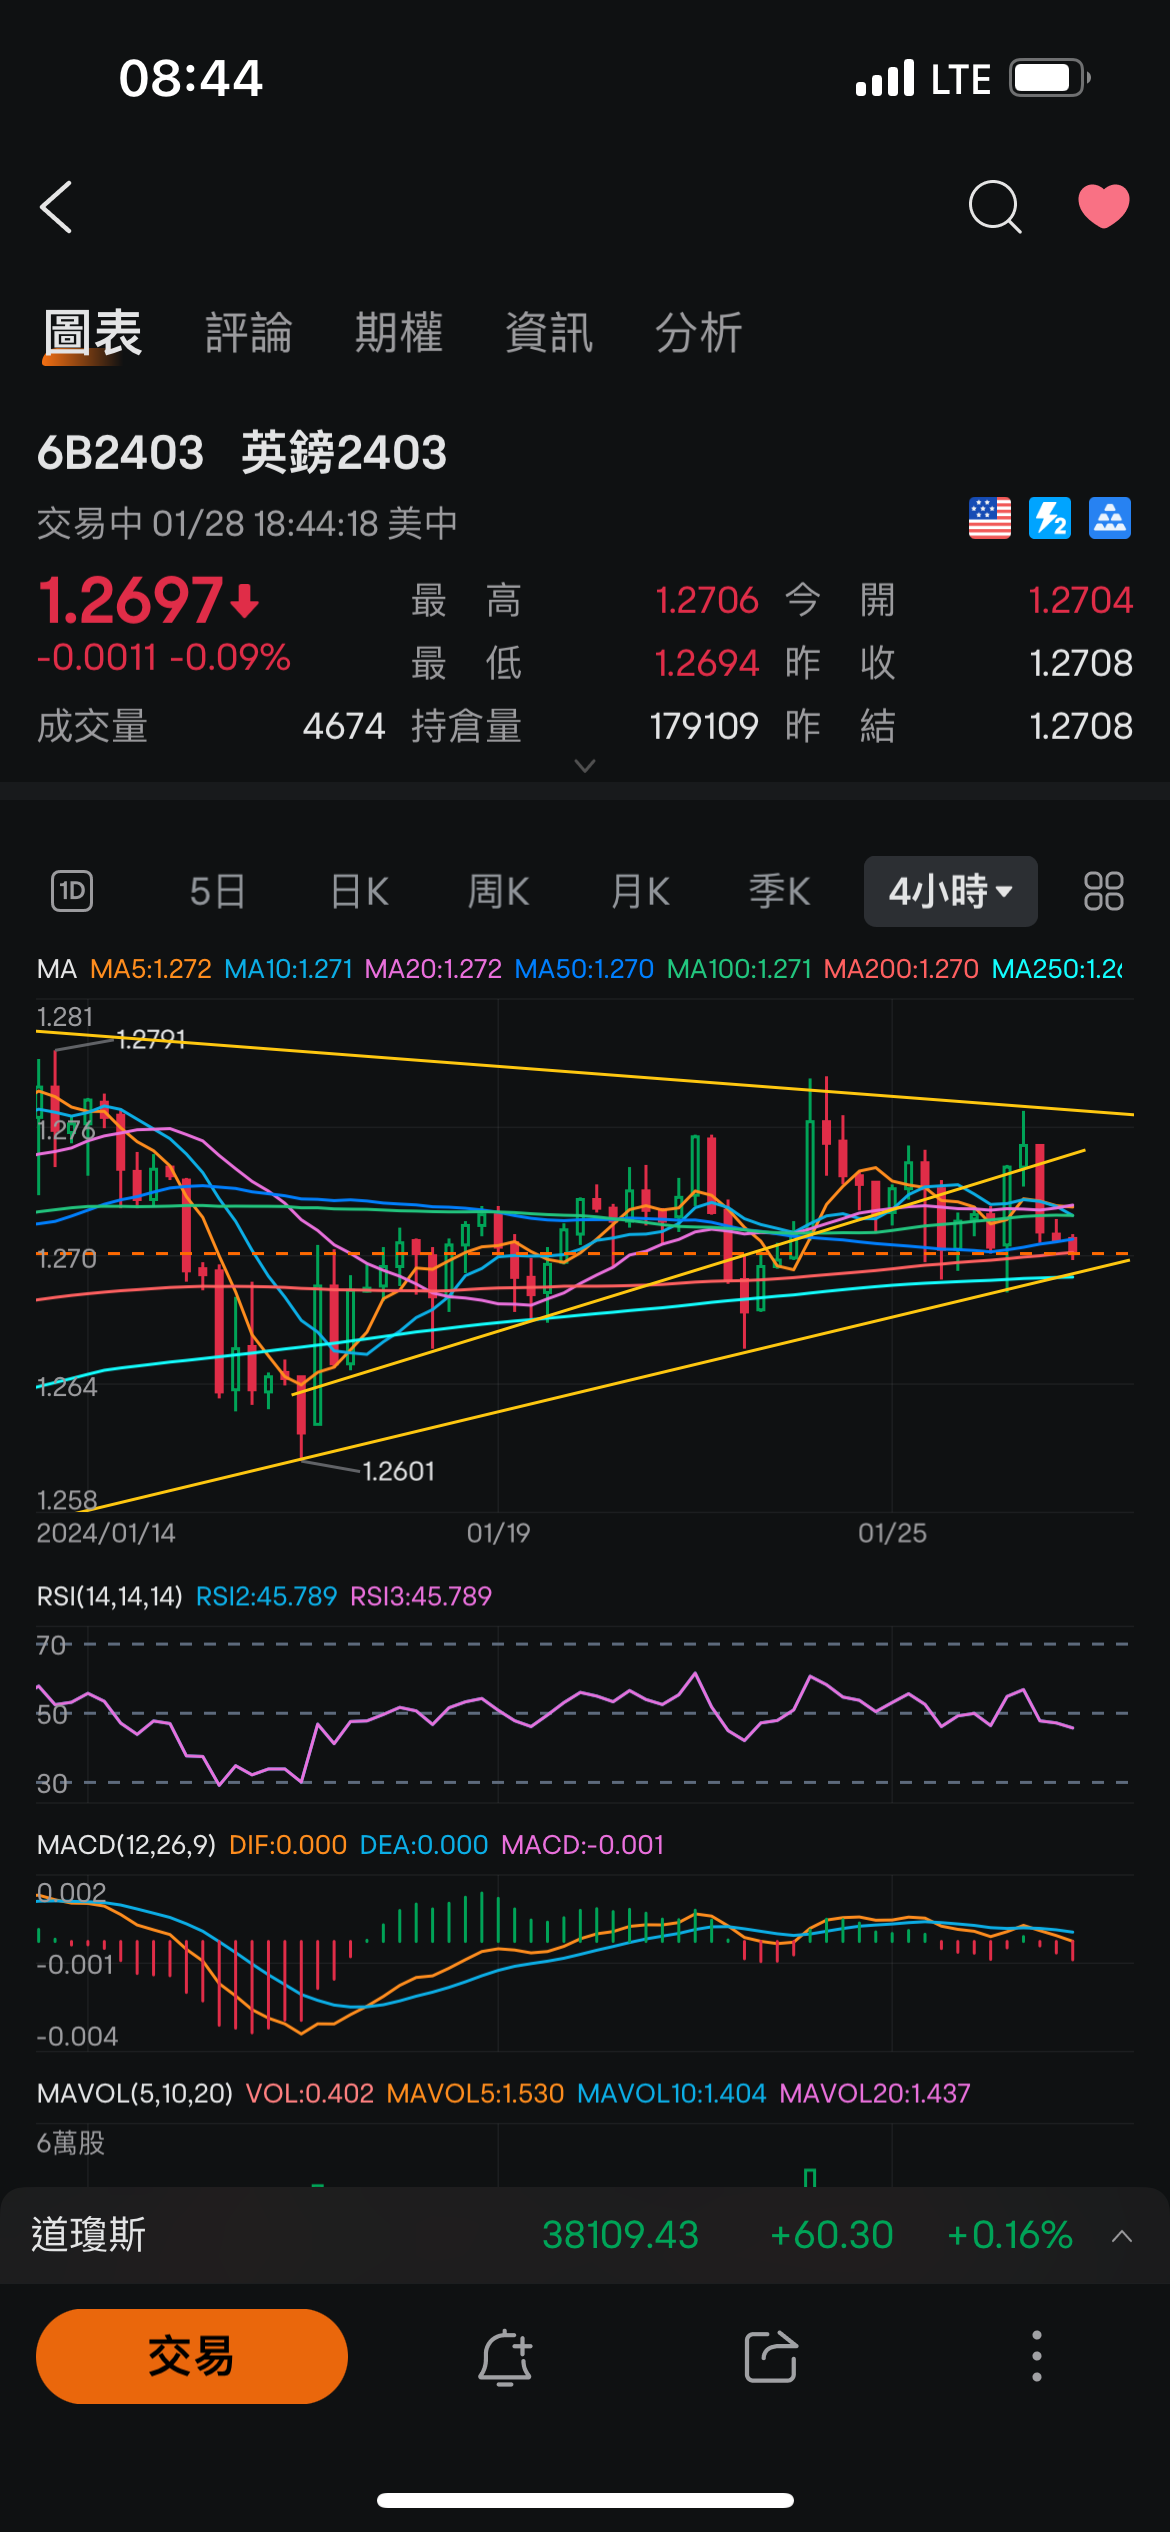The height and width of the screenshot is (2532, 1170).
Task: Tap the blue lightning level-2 icon
Action: click(x=1050, y=518)
